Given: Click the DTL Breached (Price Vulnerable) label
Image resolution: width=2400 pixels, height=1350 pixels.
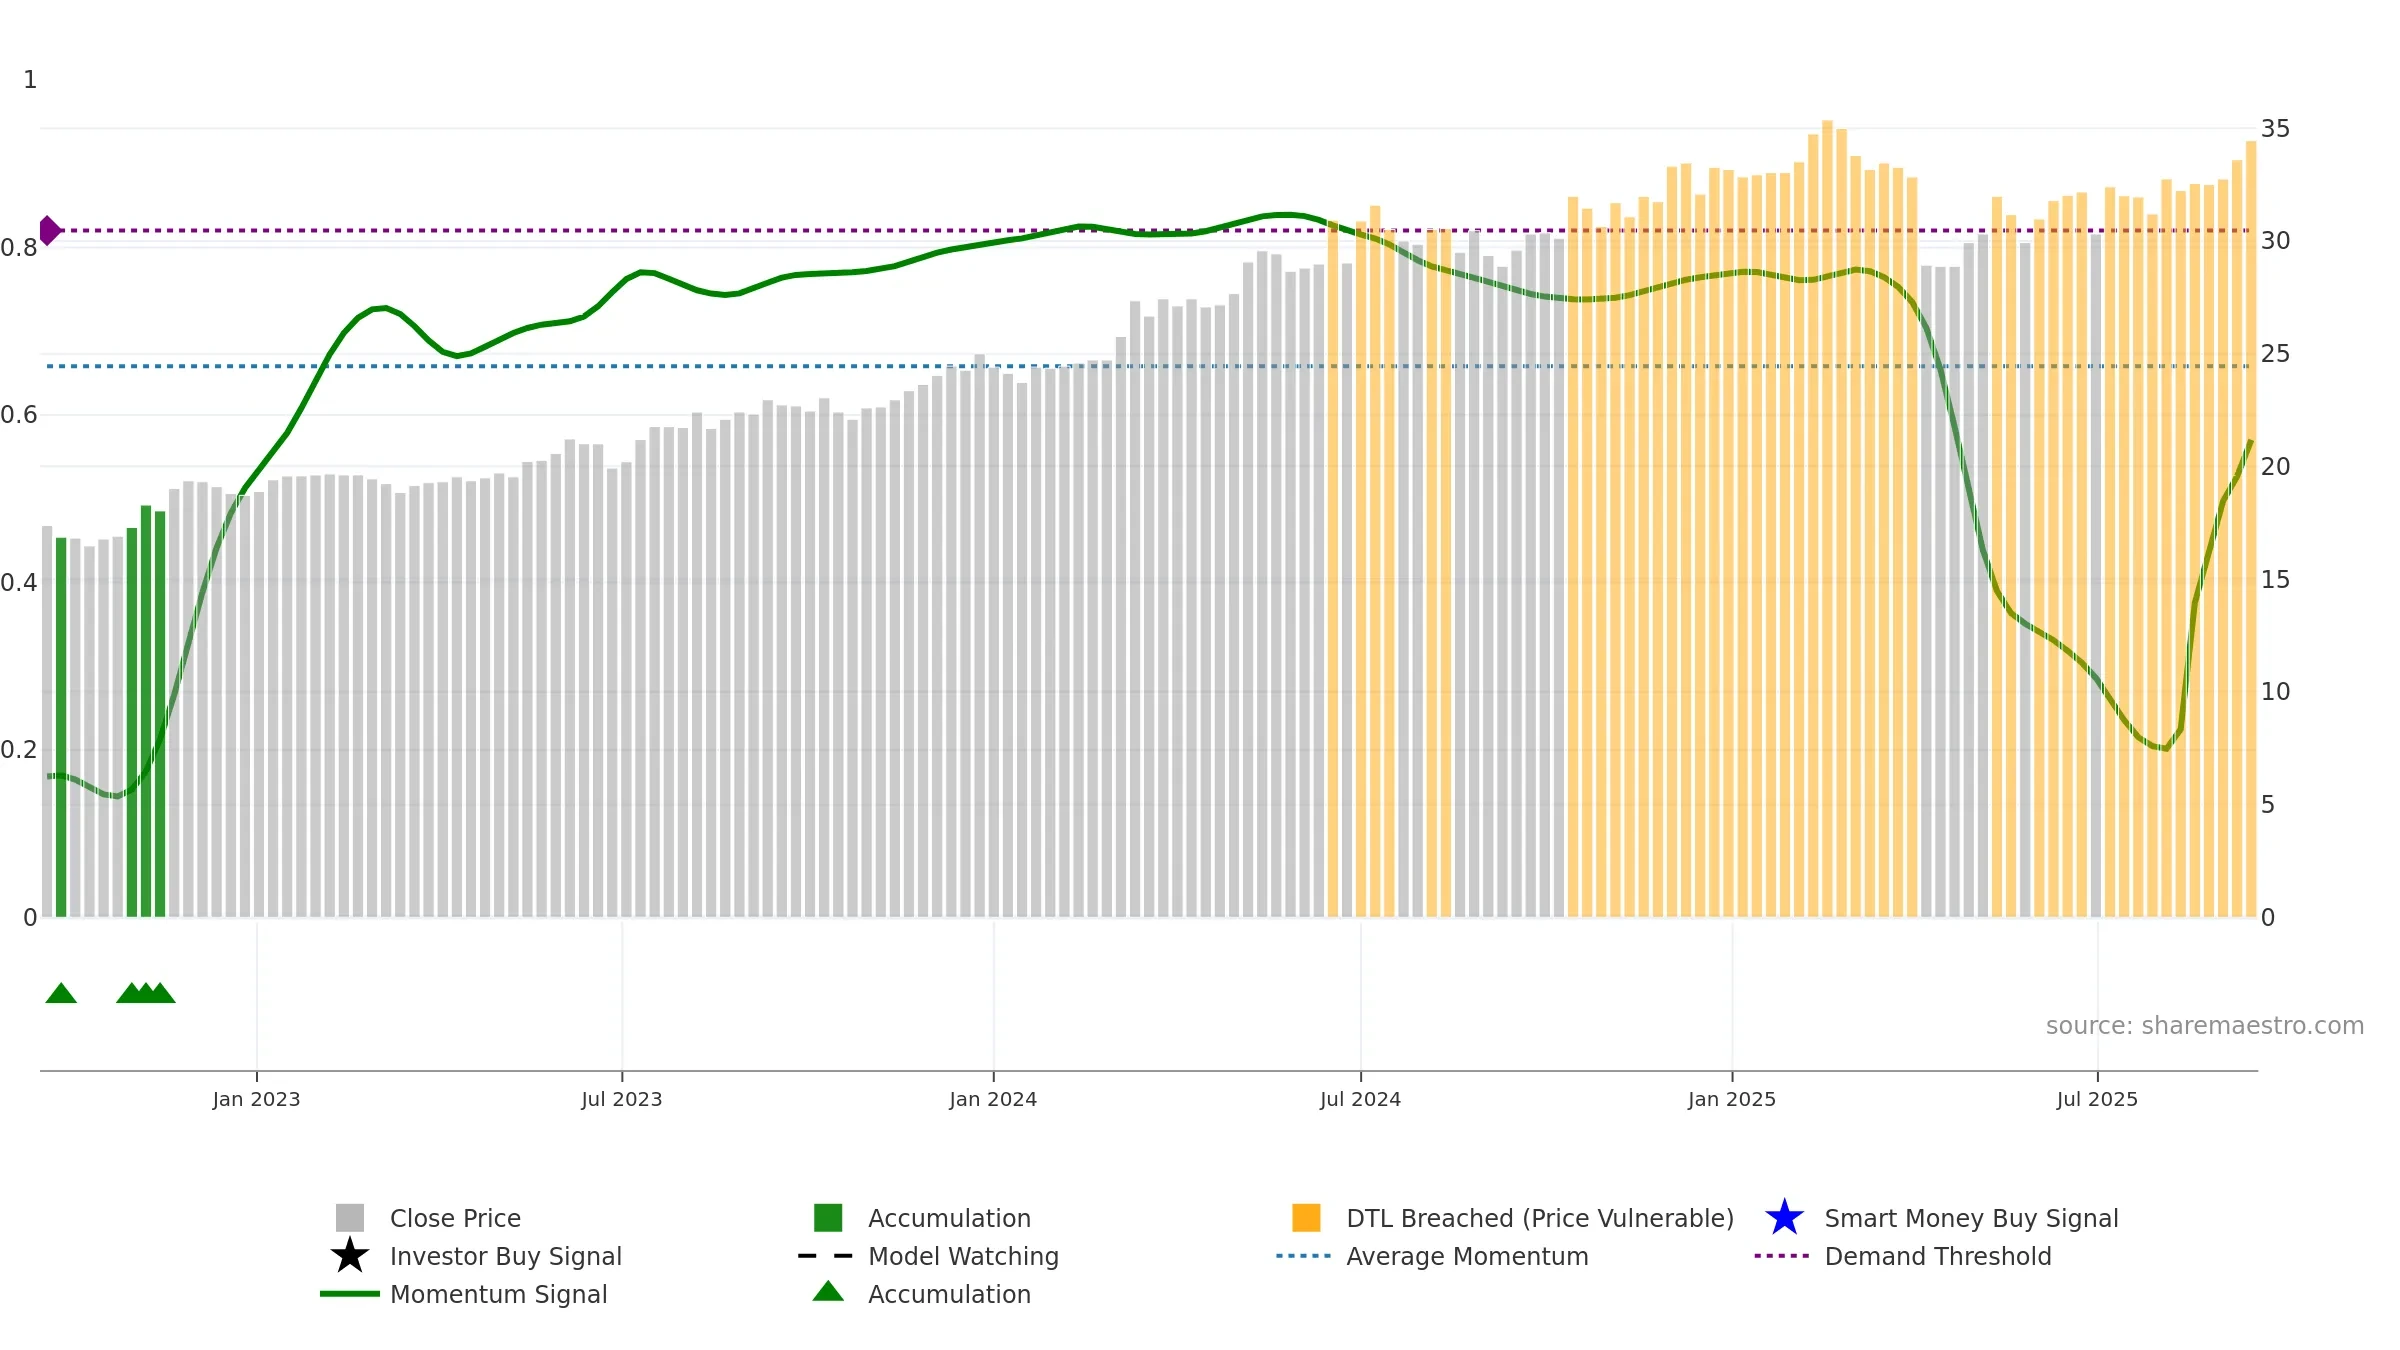Looking at the screenshot, I should tap(1540, 1218).
